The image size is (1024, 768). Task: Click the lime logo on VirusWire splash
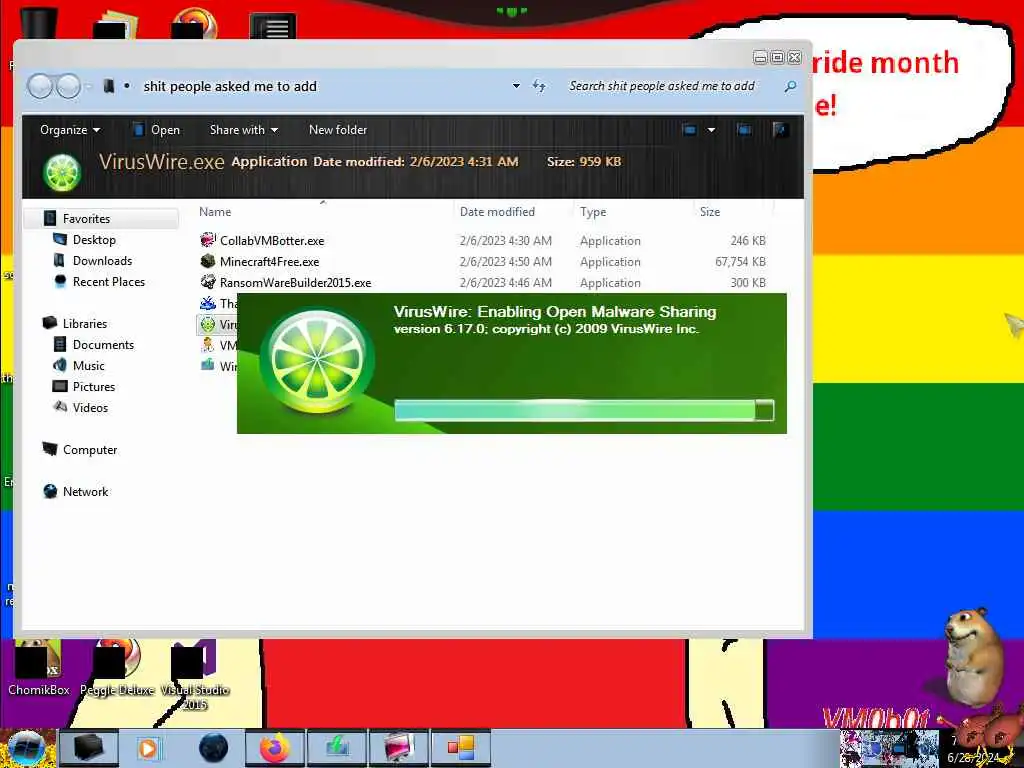coord(317,361)
